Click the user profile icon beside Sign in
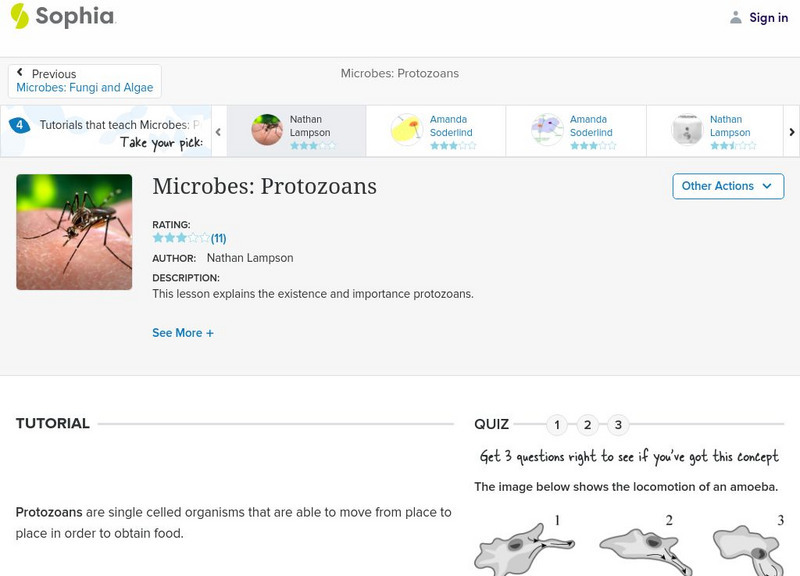This screenshot has height=576, width=800. click(736, 18)
